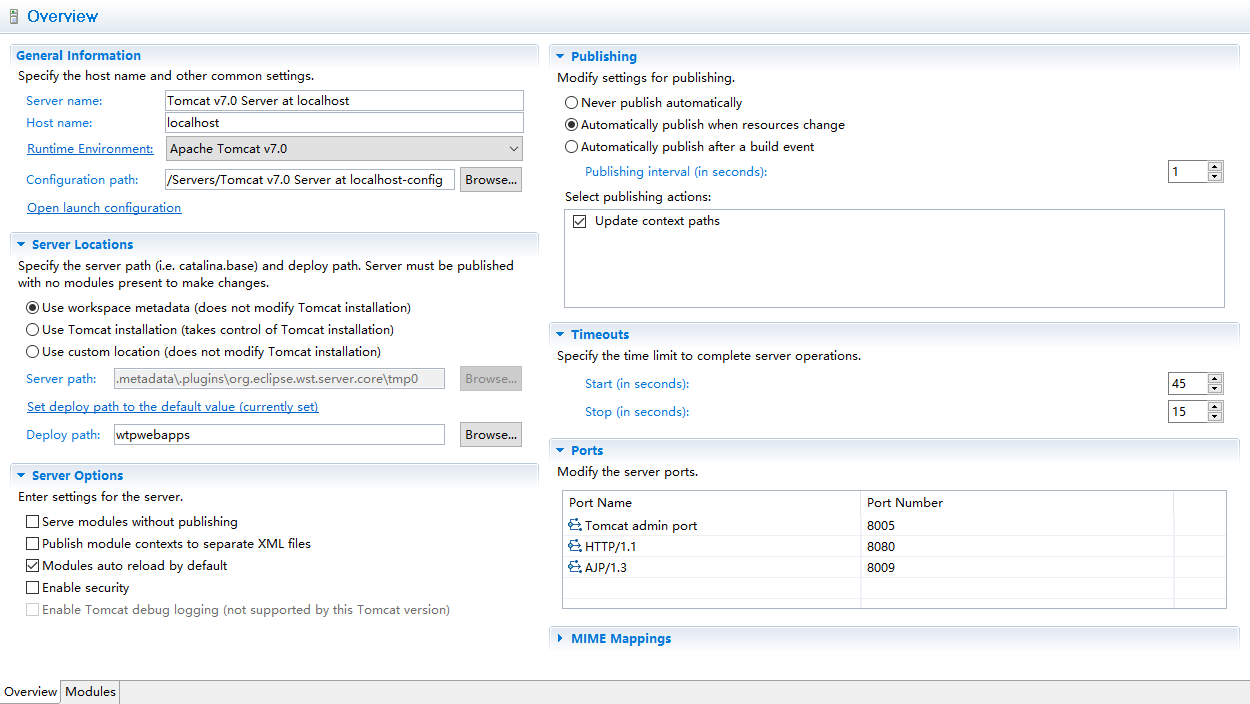The image size is (1250, 704).
Task: Pick Automatically publish after a build event
Action: pos(572,147)
